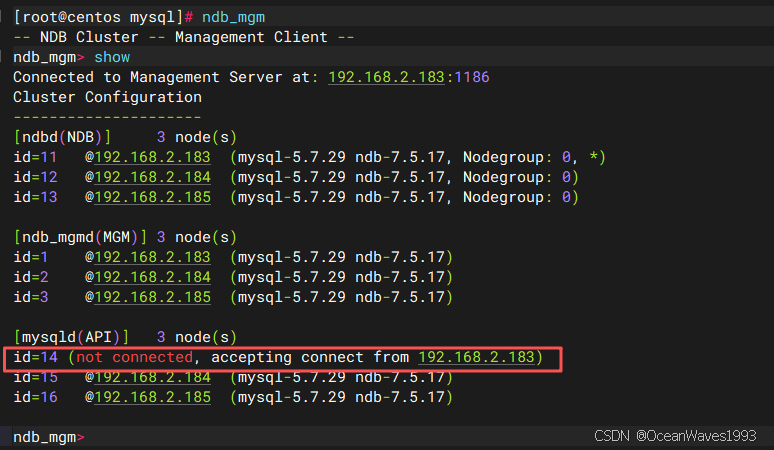Open IP link for ndbd id=13
774x450 pixels.
click(153, 197)
